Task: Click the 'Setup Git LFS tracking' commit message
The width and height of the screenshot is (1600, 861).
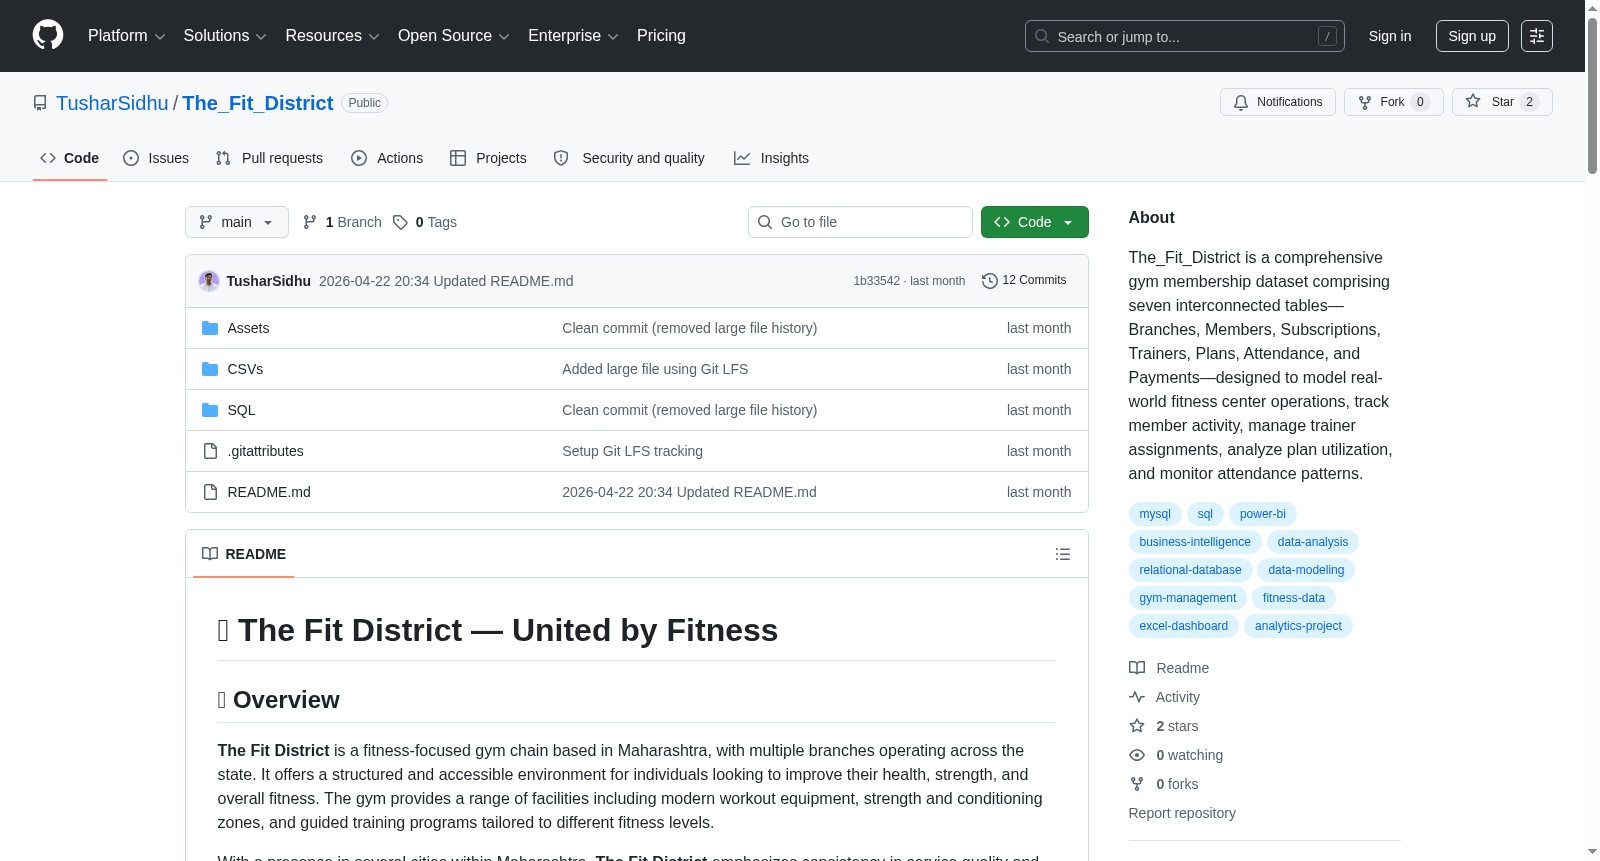Action: [x=632, y=451]
